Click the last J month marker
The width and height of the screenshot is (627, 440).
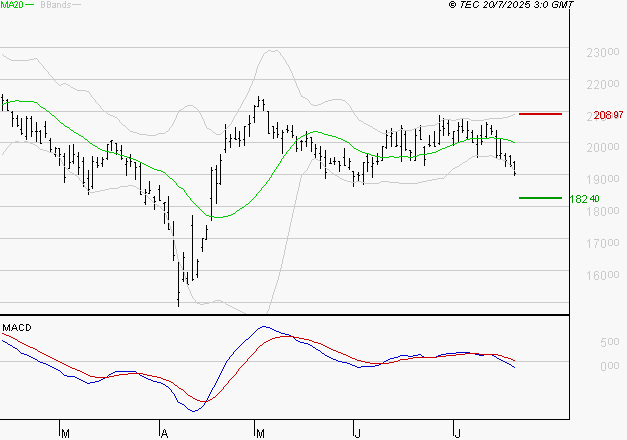pyautogui.click(x=457, y=433)
